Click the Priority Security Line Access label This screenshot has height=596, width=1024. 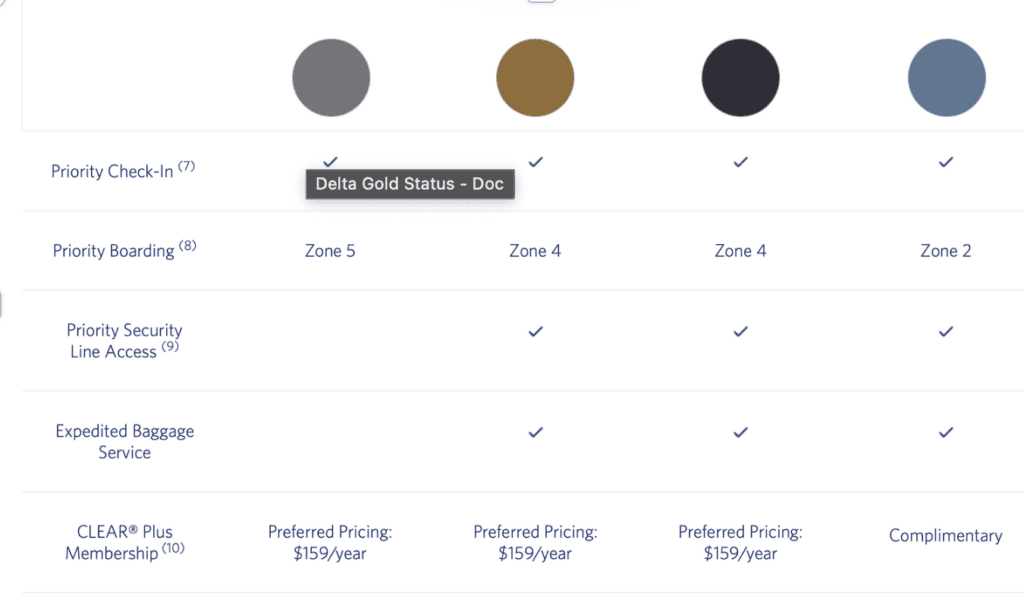coord(124,341)
